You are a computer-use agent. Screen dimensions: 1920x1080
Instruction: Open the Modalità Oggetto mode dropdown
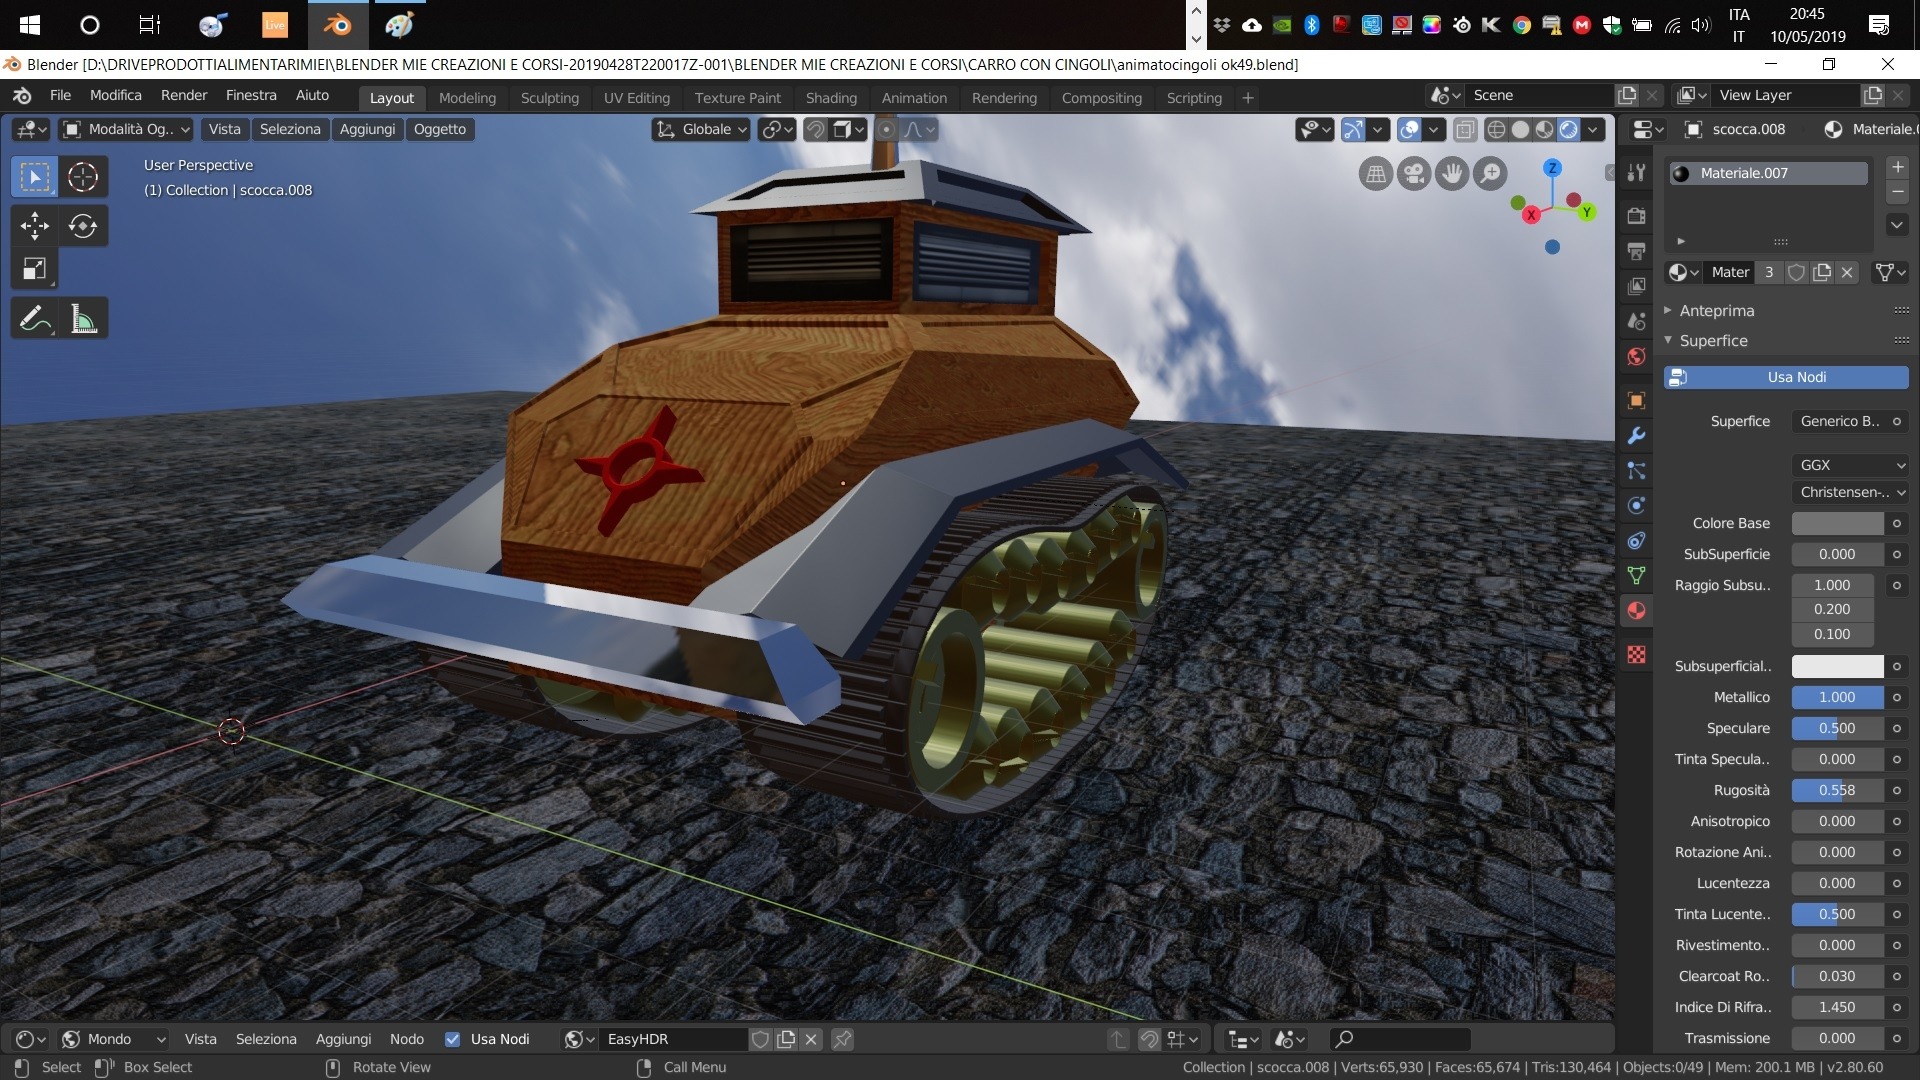click(x=126, y=129)
